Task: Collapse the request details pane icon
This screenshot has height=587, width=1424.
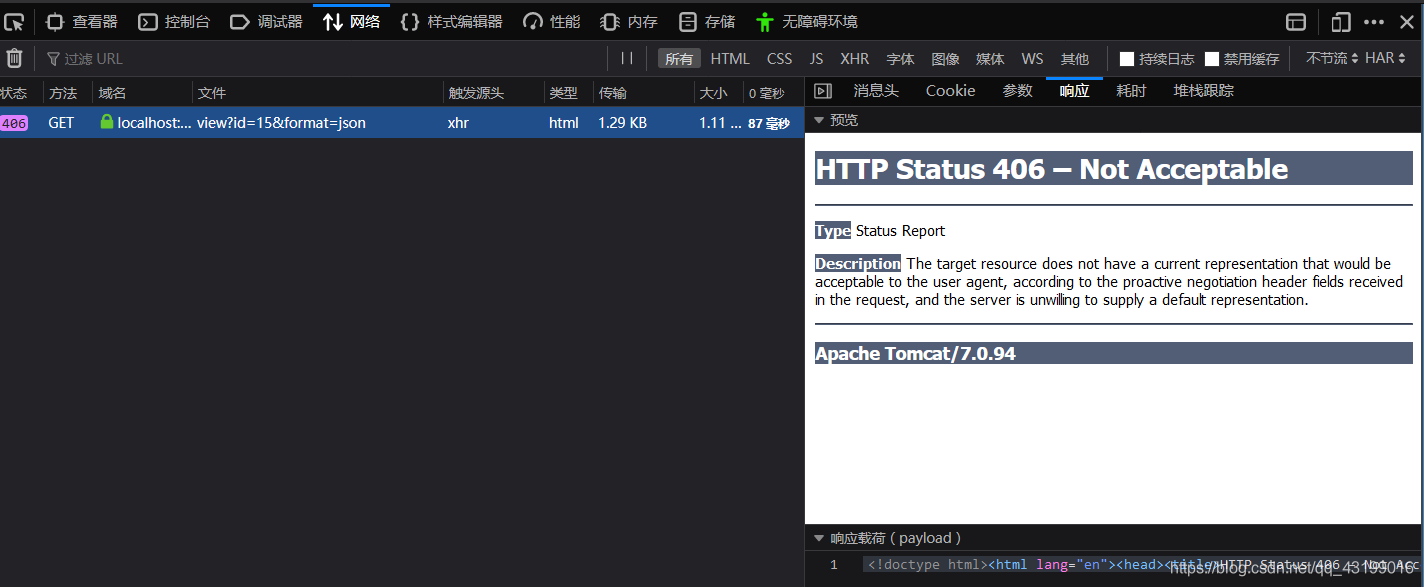Action: [x=823, y=91]
